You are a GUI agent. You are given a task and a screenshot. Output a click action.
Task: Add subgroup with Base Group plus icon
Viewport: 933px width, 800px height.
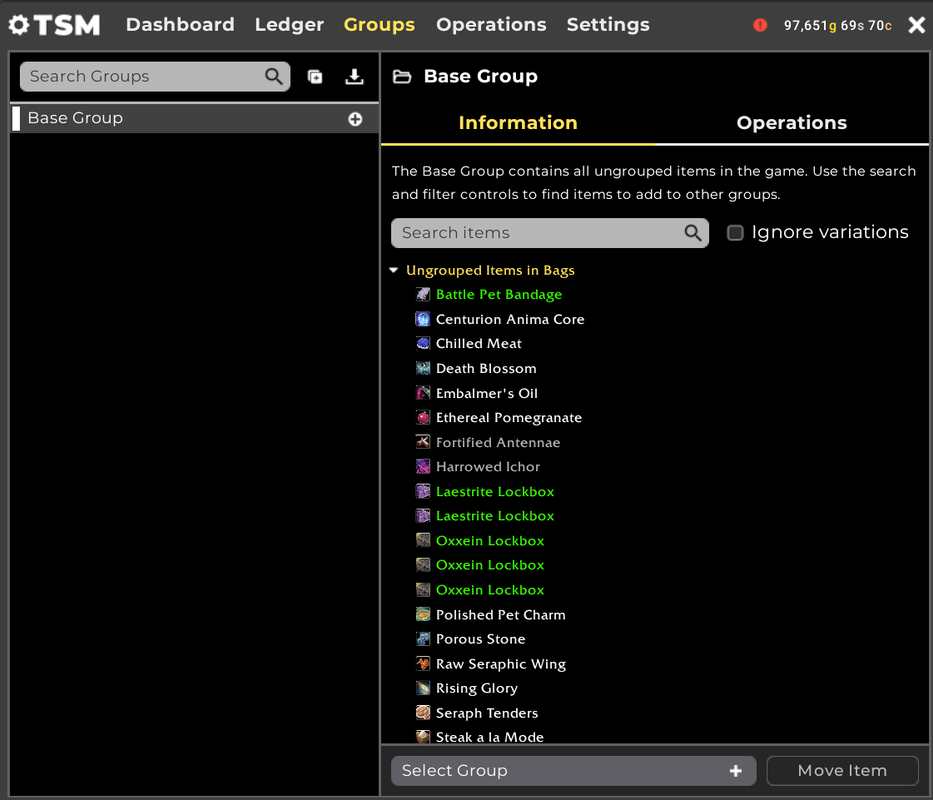click(x=355, y=119)
